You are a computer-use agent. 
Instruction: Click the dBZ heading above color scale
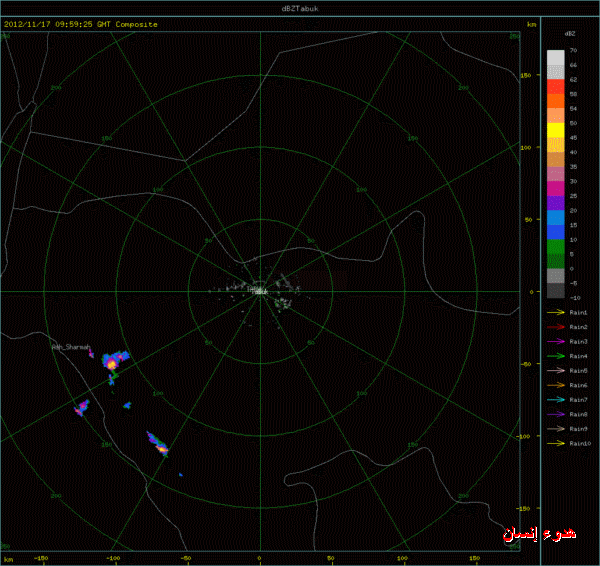click(x=570, y=34)
